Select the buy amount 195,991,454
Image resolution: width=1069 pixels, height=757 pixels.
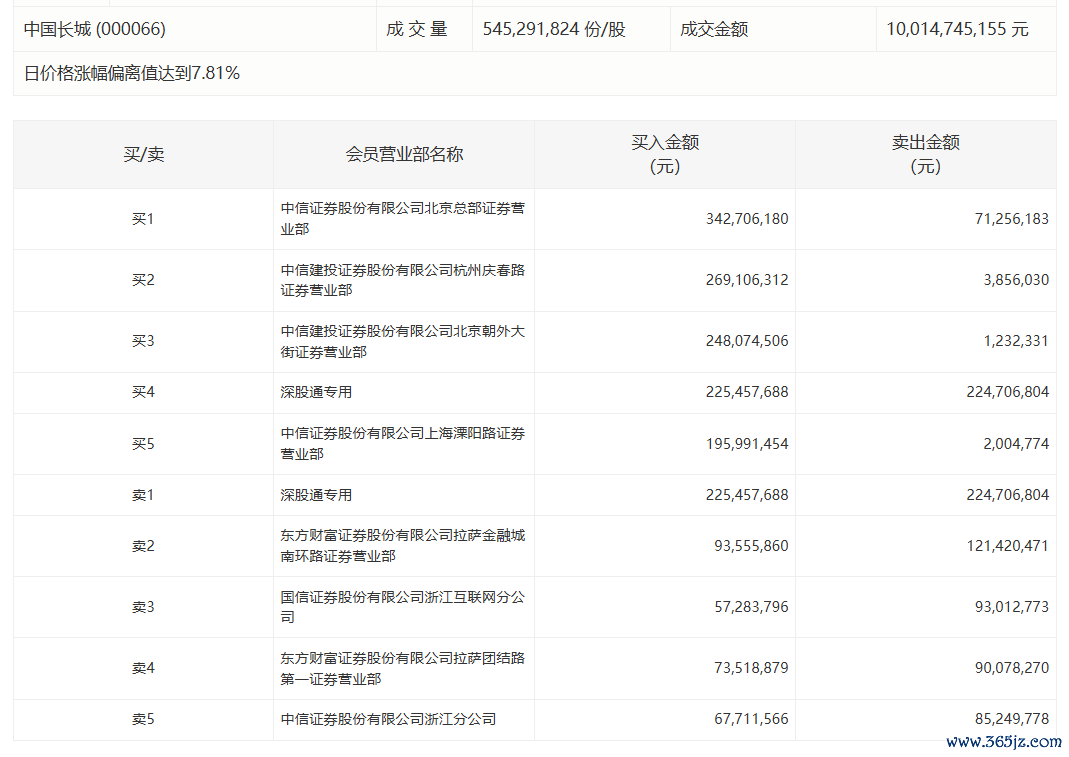tap(747, 444)
